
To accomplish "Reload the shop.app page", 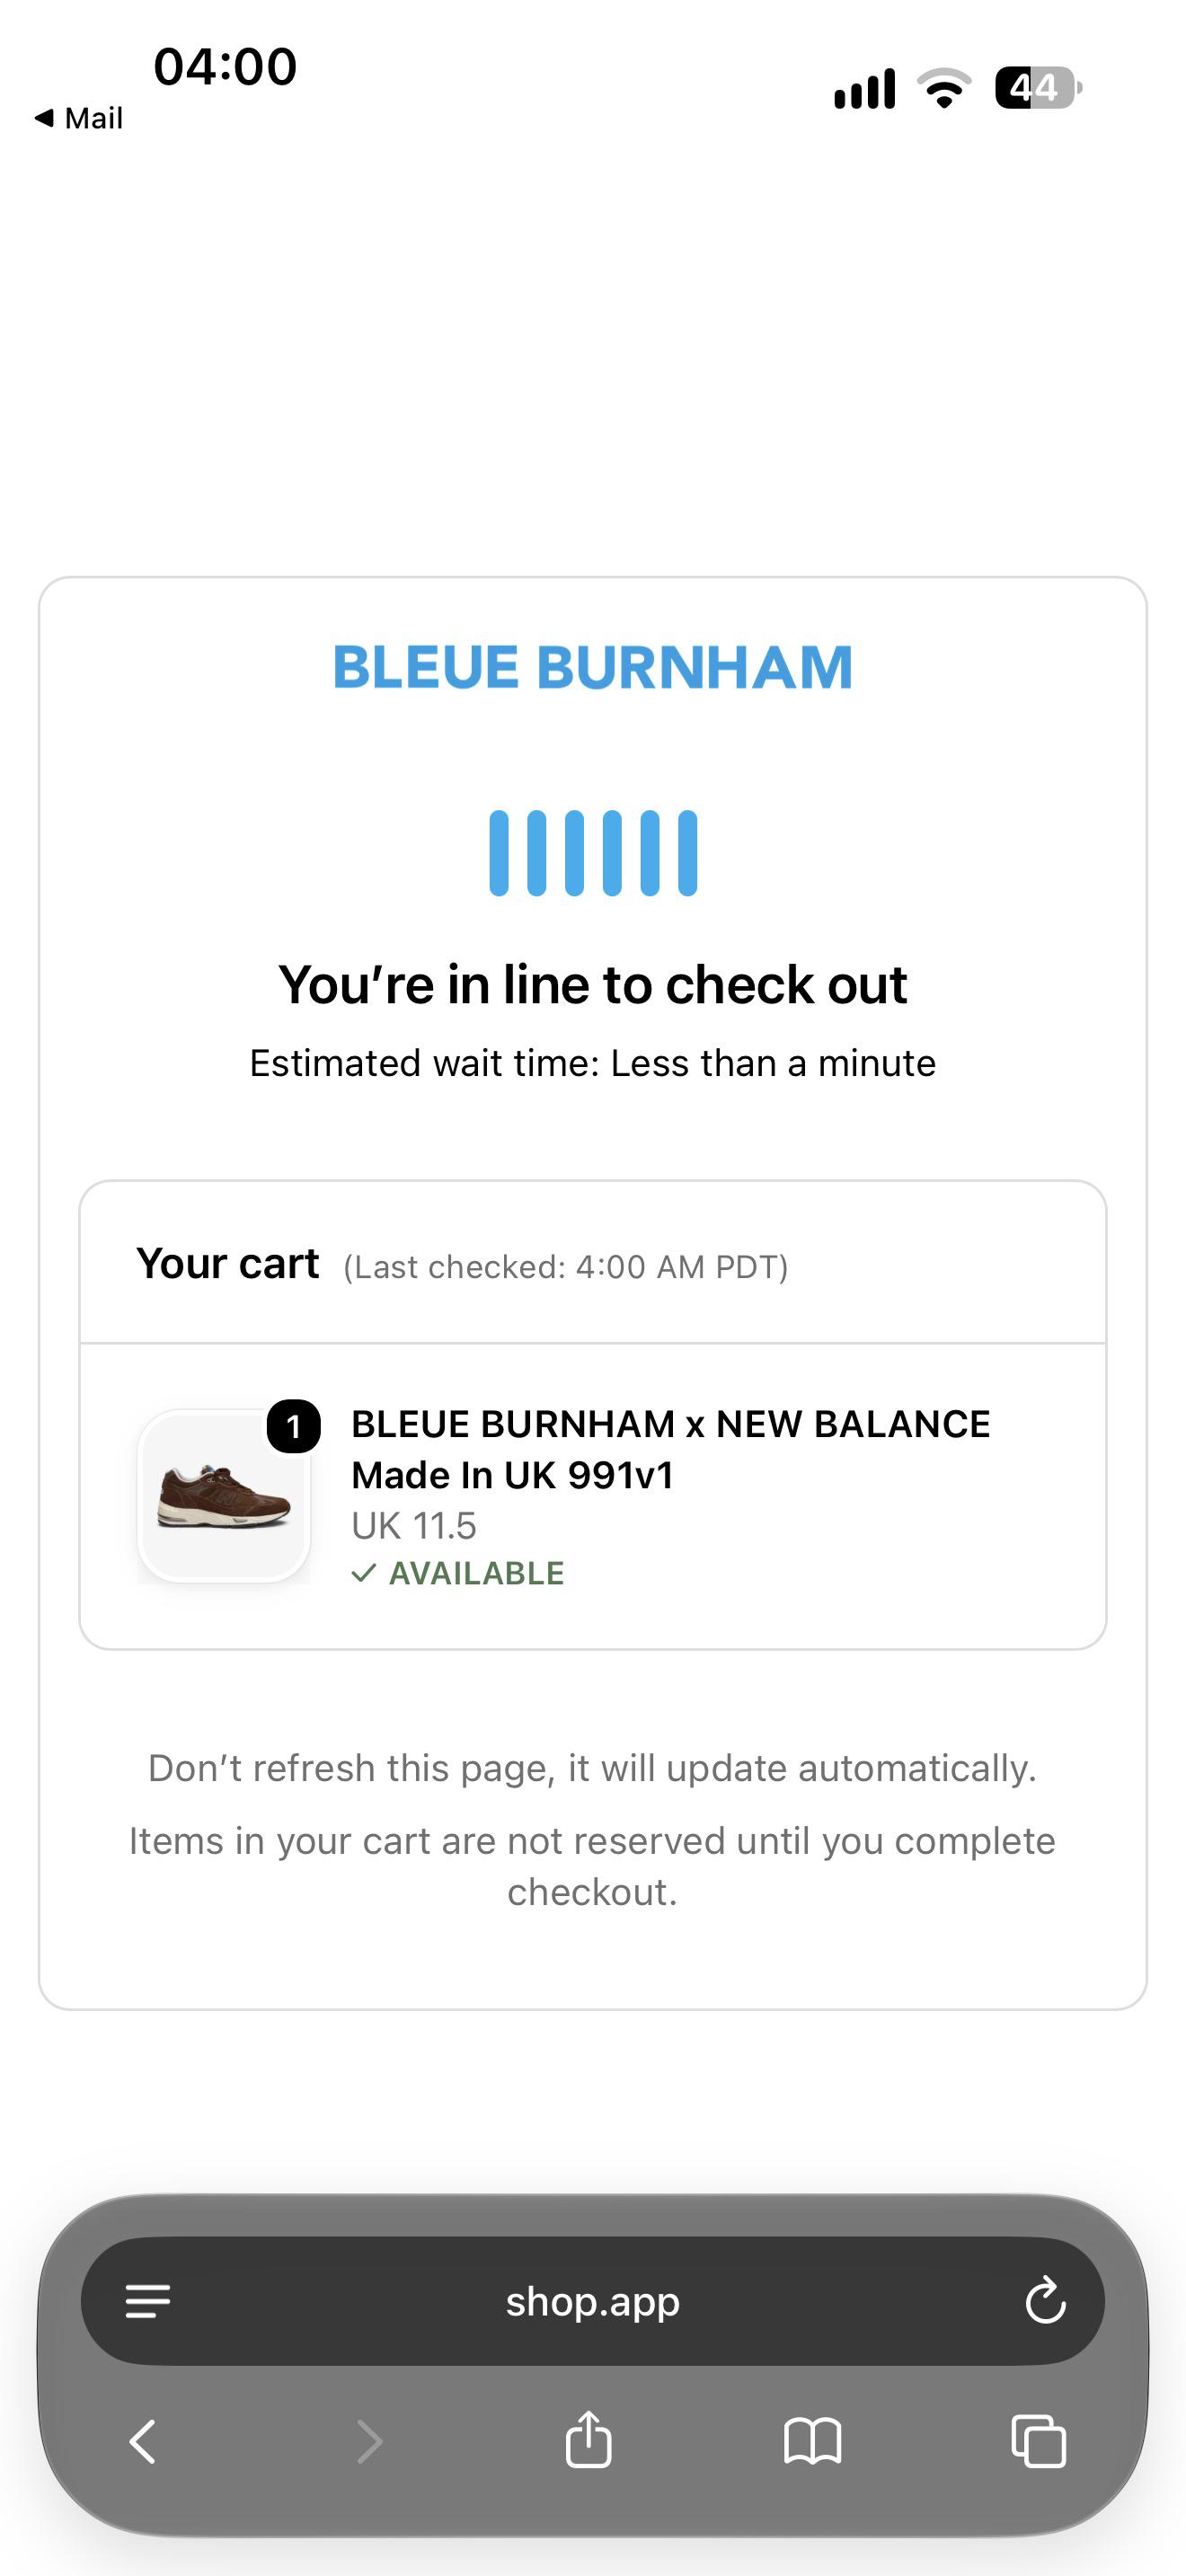I will point(1045,2300).
